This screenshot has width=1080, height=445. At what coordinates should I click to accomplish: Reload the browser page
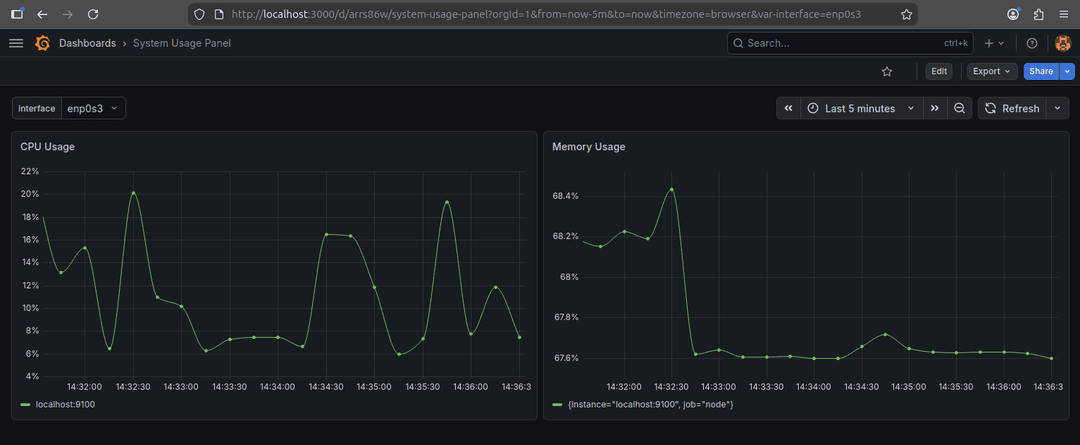tap(94, 14)
